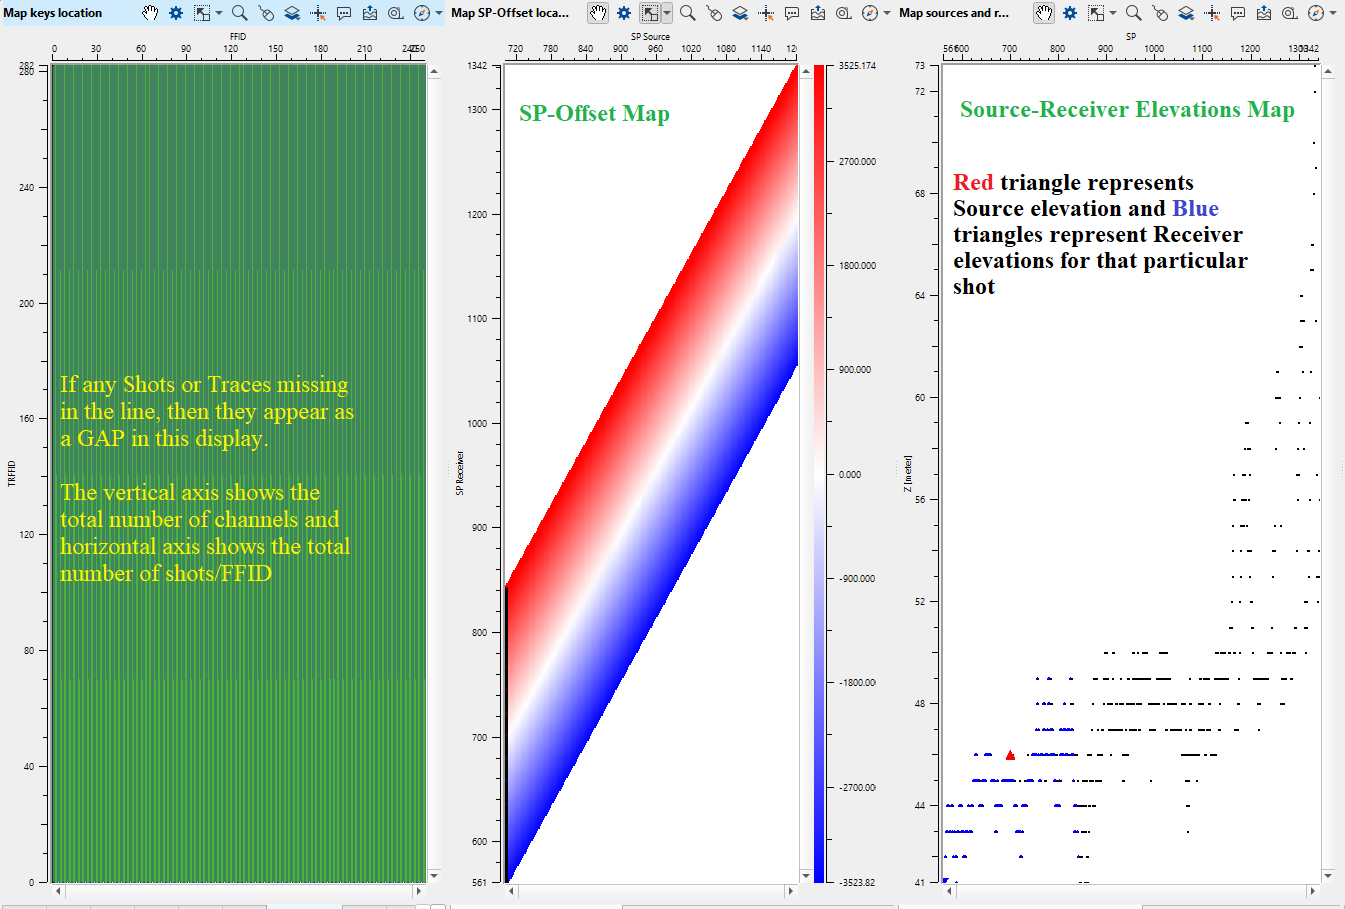Screen dimensions: 1345x909
Task: Click the red-blue offset color scale bar
Action: (x=819, y=474)
